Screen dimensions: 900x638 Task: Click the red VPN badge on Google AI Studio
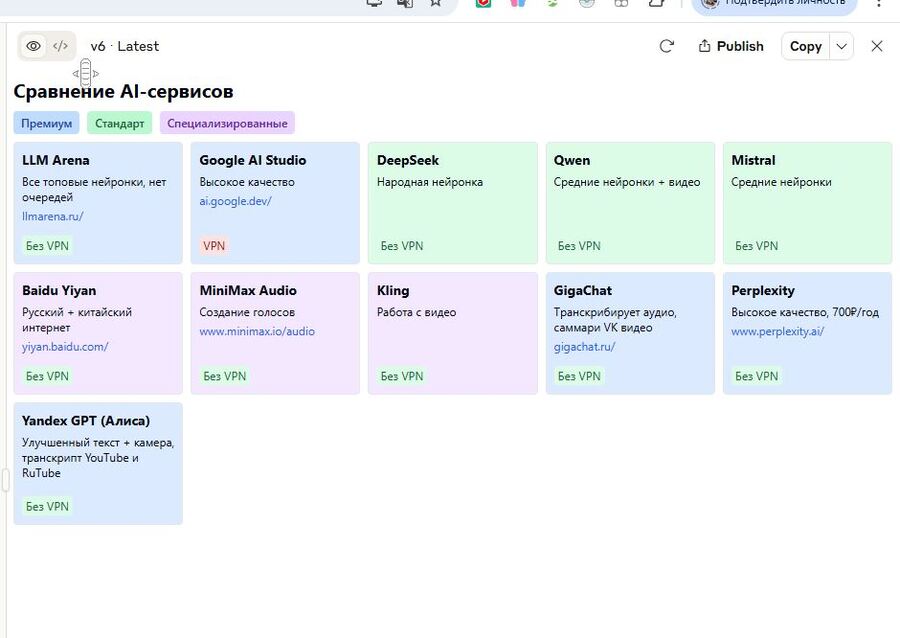click(x=214, y=246)
